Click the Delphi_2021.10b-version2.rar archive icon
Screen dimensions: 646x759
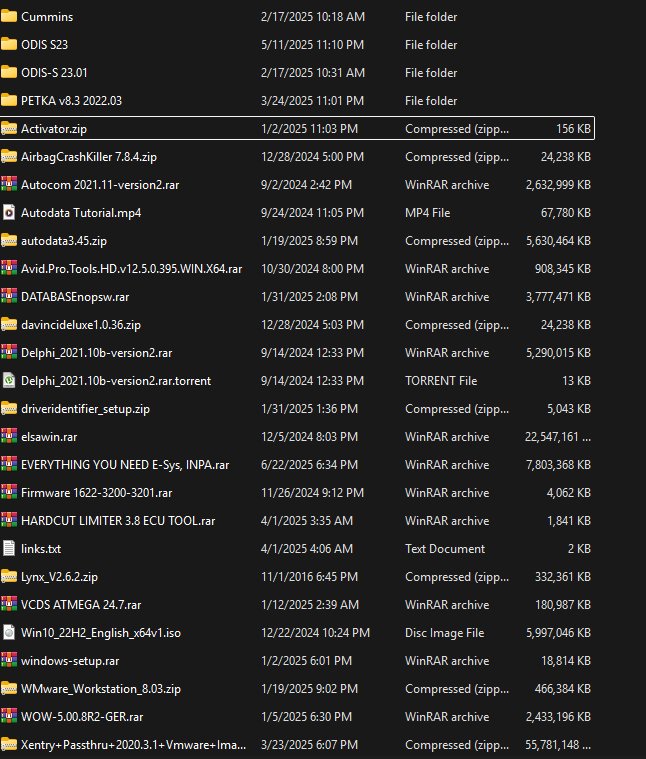coord(9,353)
